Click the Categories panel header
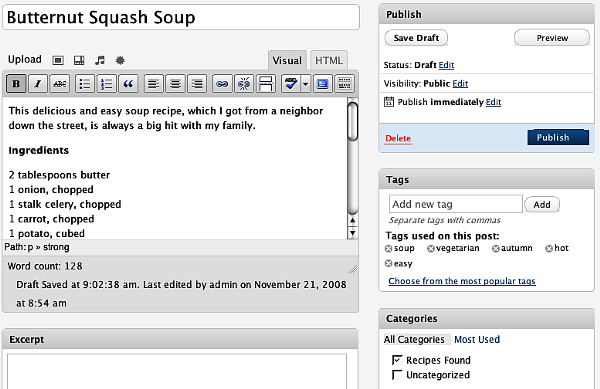 coord(486,319)
